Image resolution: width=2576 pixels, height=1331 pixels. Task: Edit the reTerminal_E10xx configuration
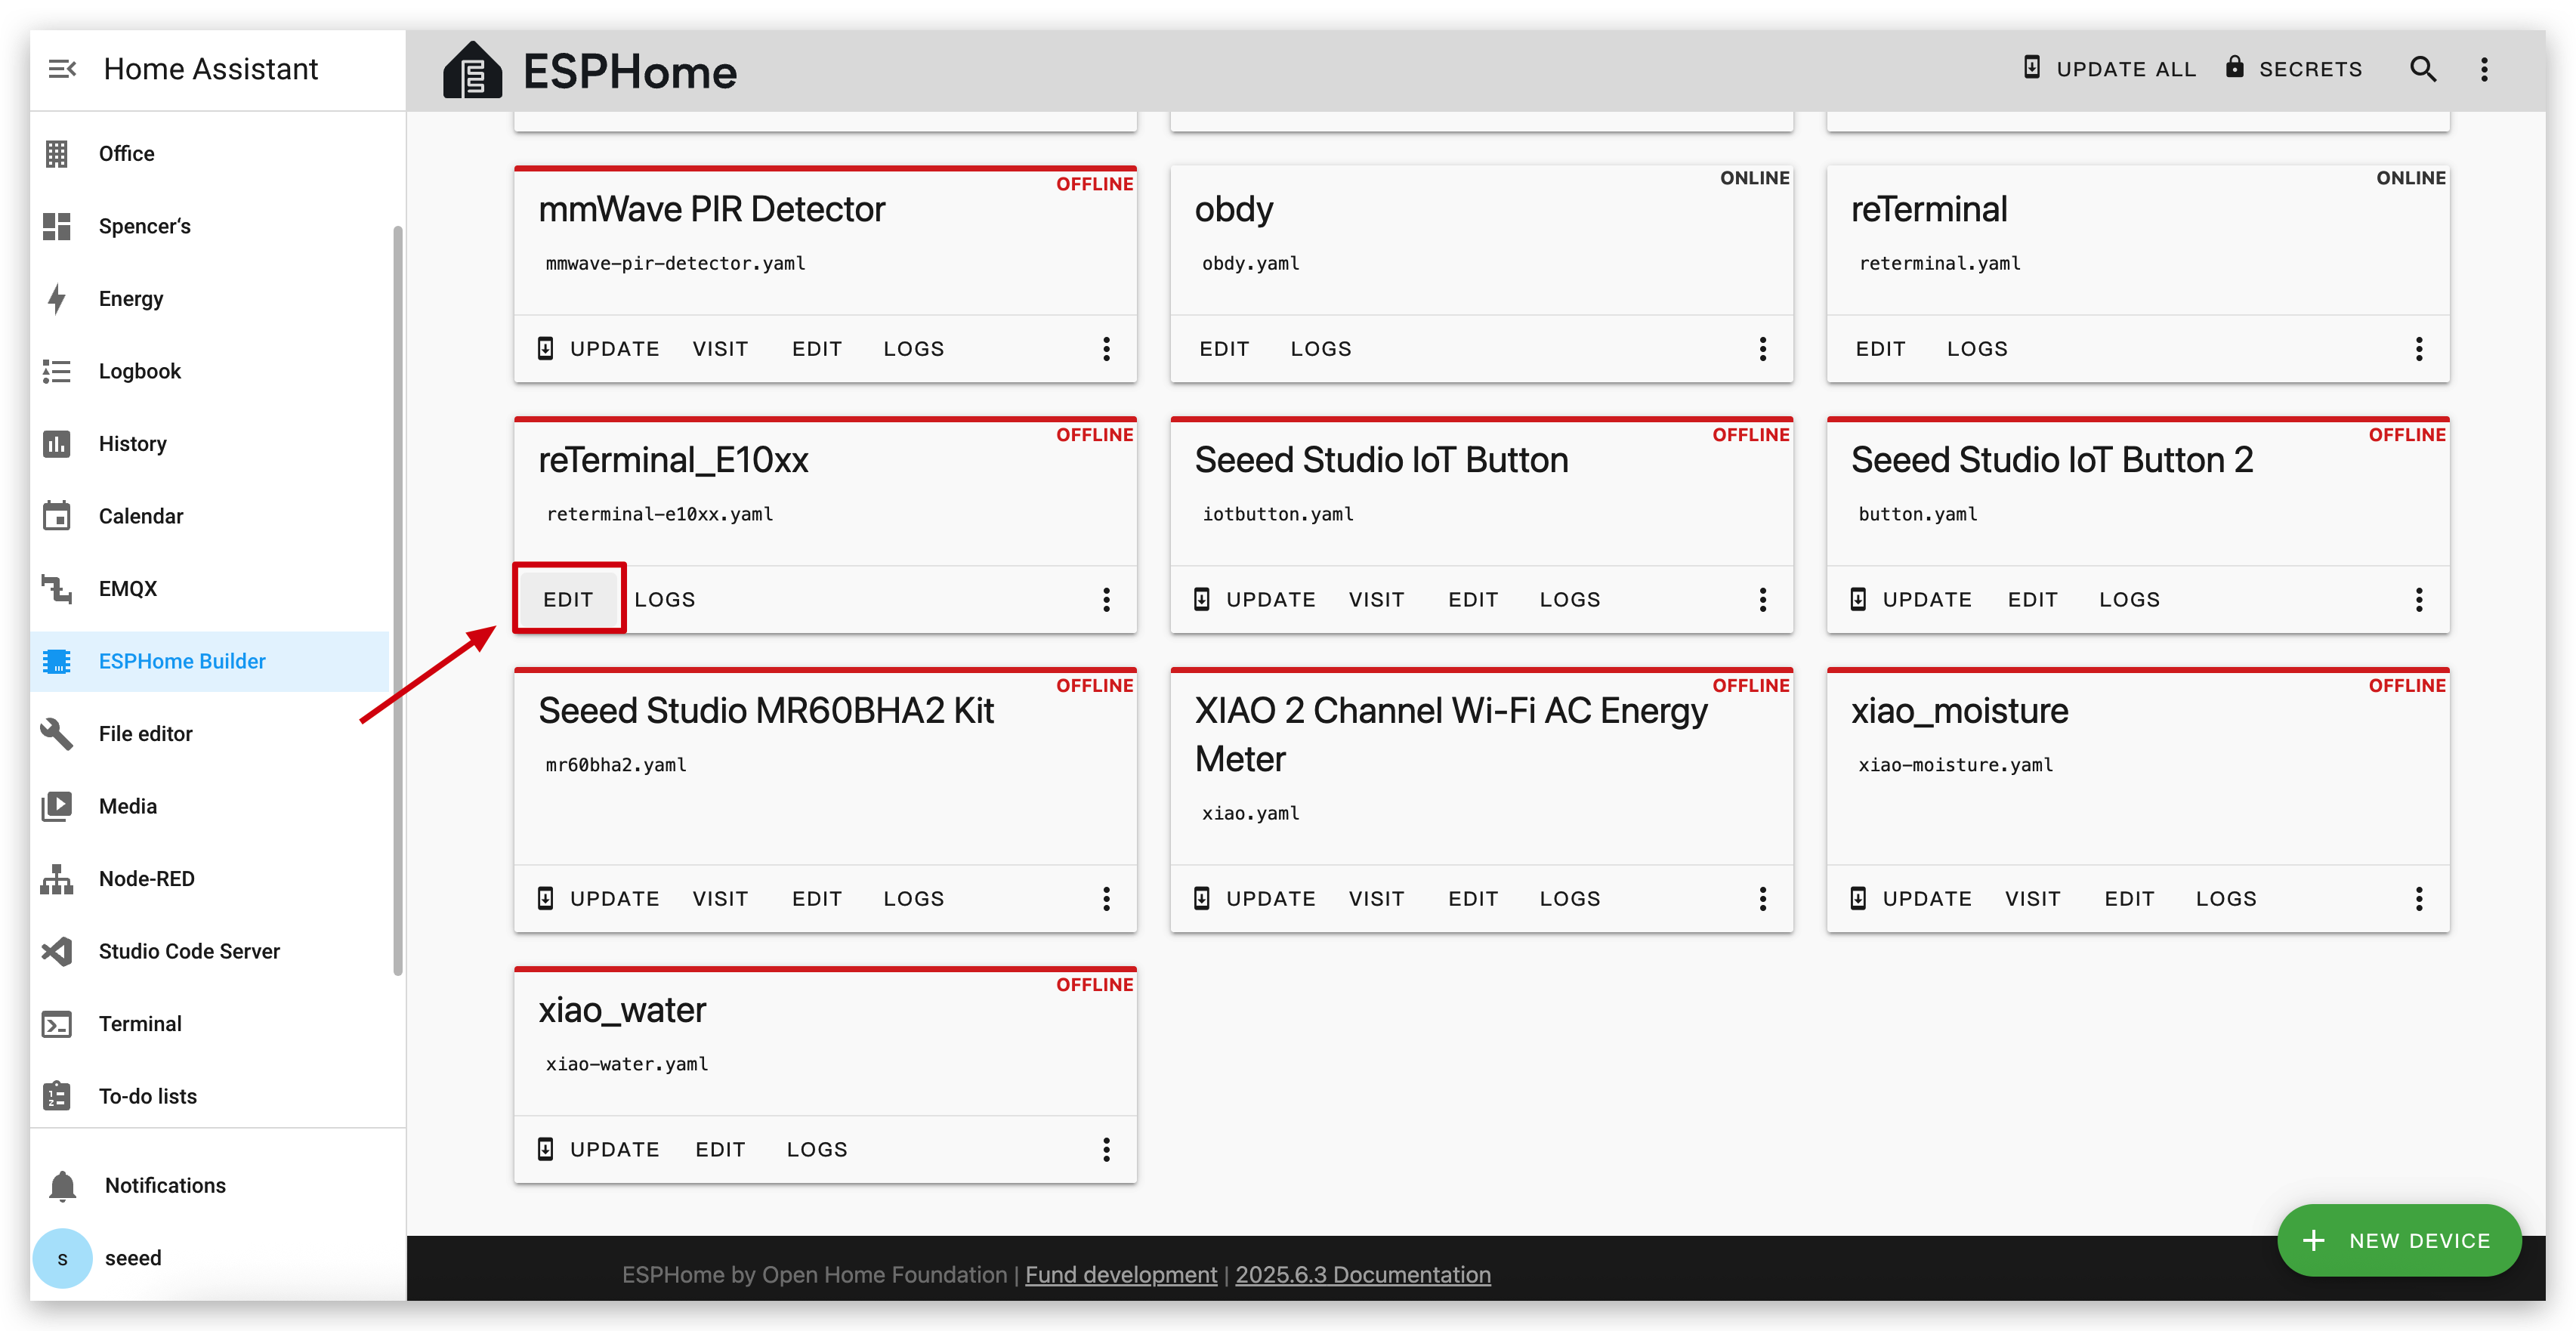click(x=568, y=599)
